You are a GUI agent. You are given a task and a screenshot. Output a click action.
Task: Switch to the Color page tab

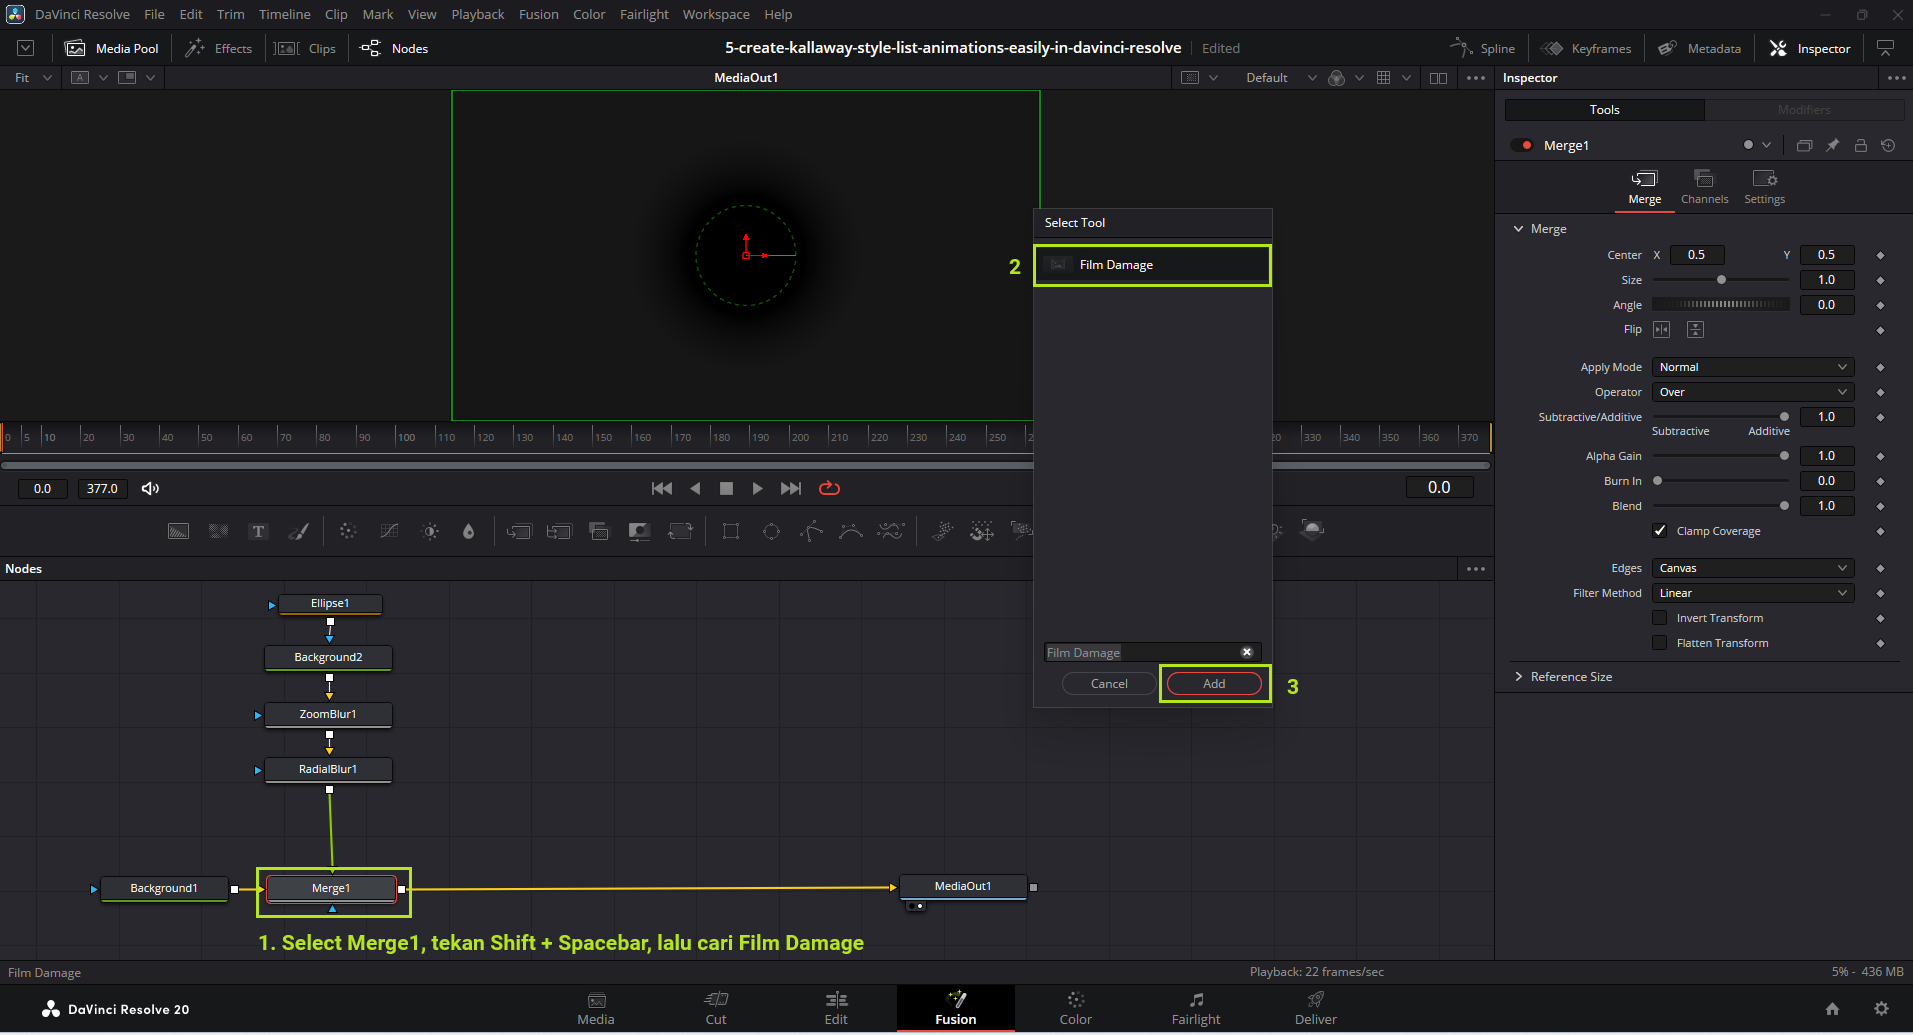[1075, 1008]
